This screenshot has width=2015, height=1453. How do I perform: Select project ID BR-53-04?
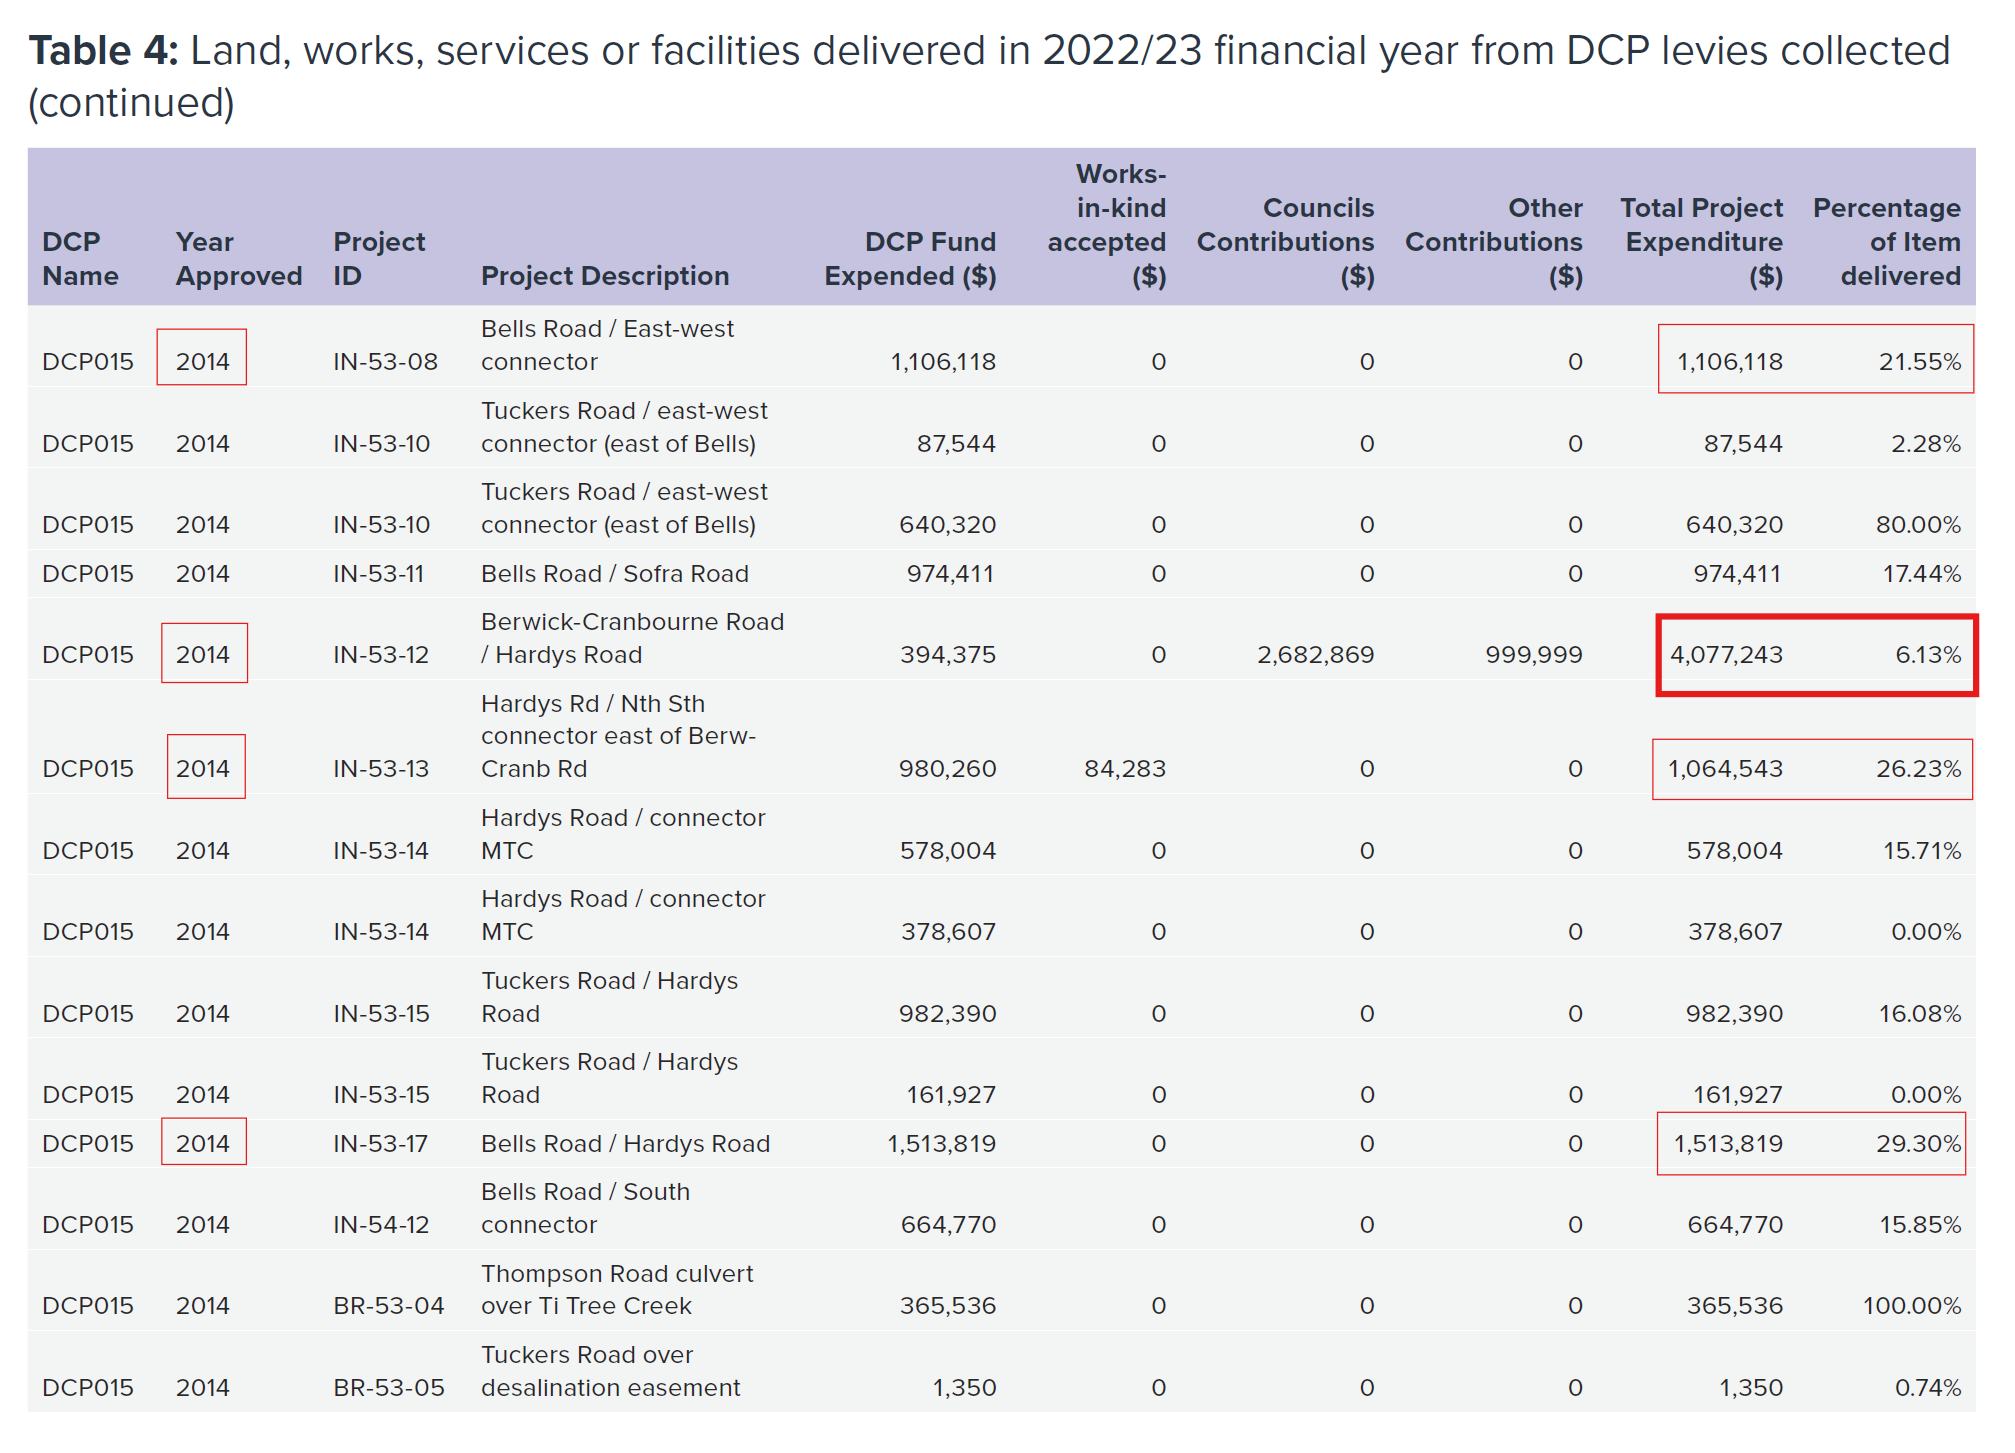388,1306
